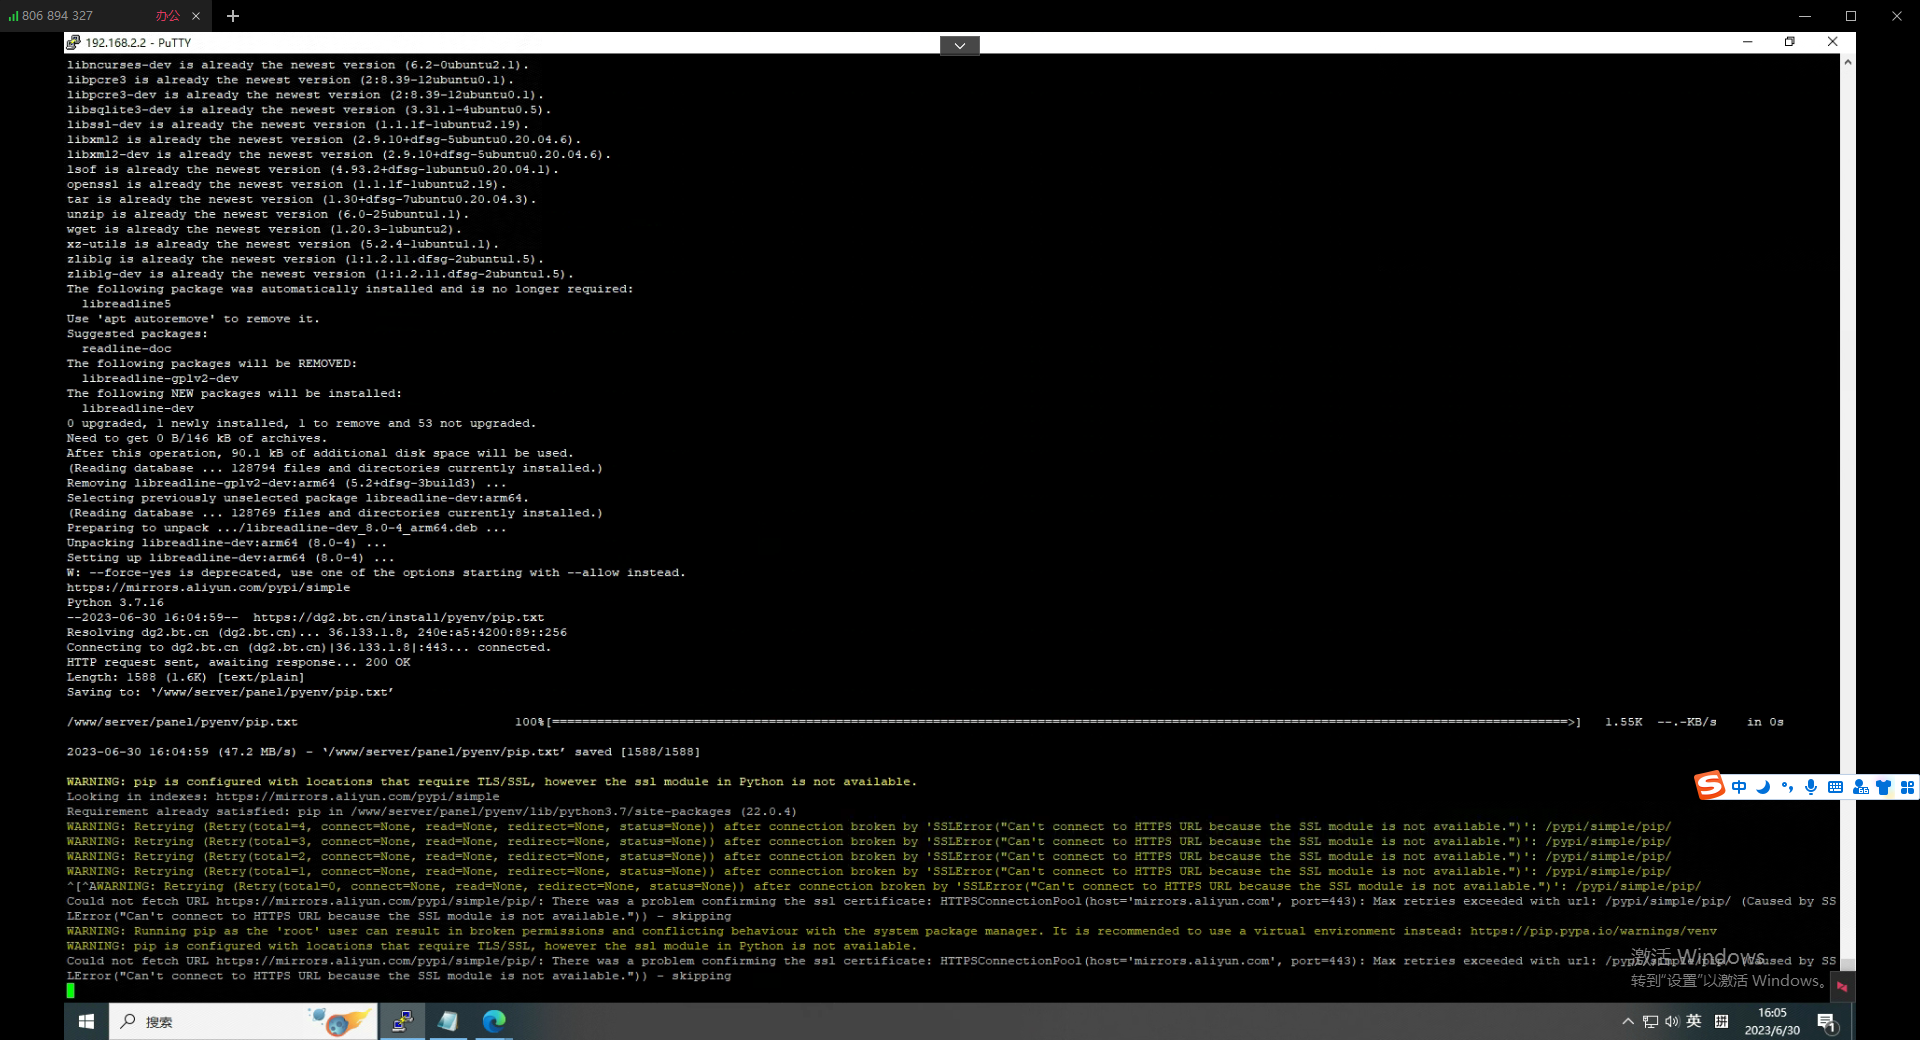Open the taskbar IME mode indicator 英
Screen dimensions: 1920x1040
click(x=1693, y=1021)
